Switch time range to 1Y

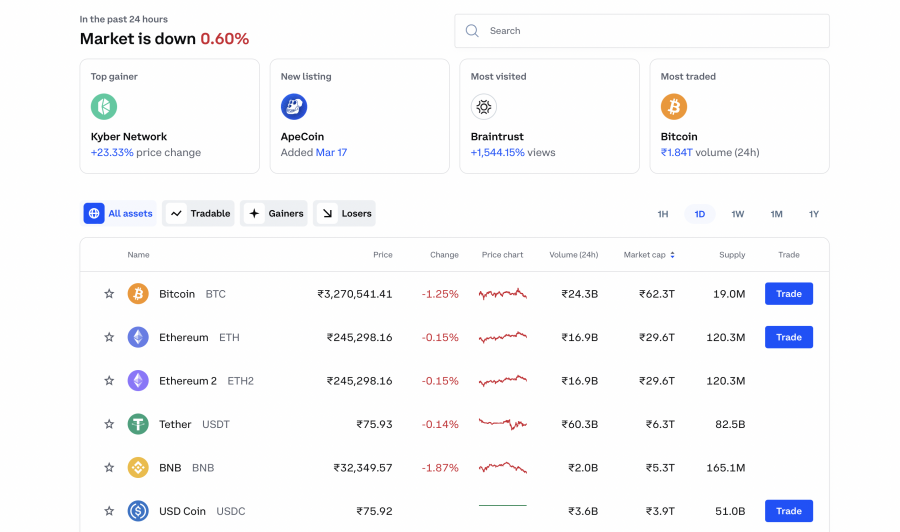click(814, 214)
